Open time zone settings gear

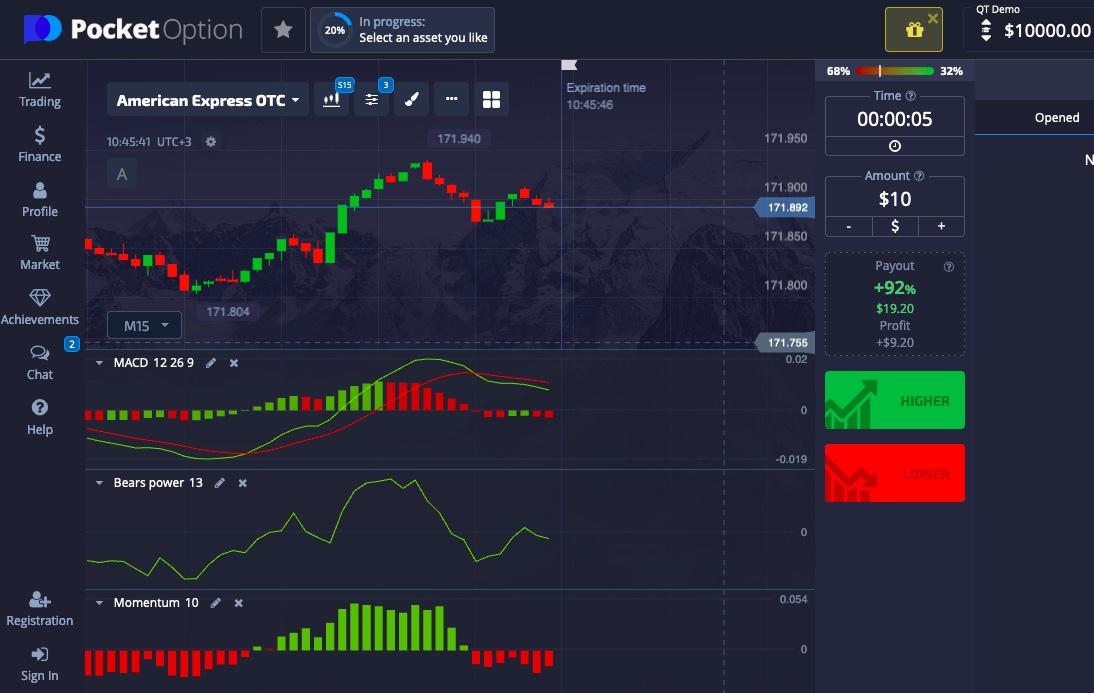[211, 142]
